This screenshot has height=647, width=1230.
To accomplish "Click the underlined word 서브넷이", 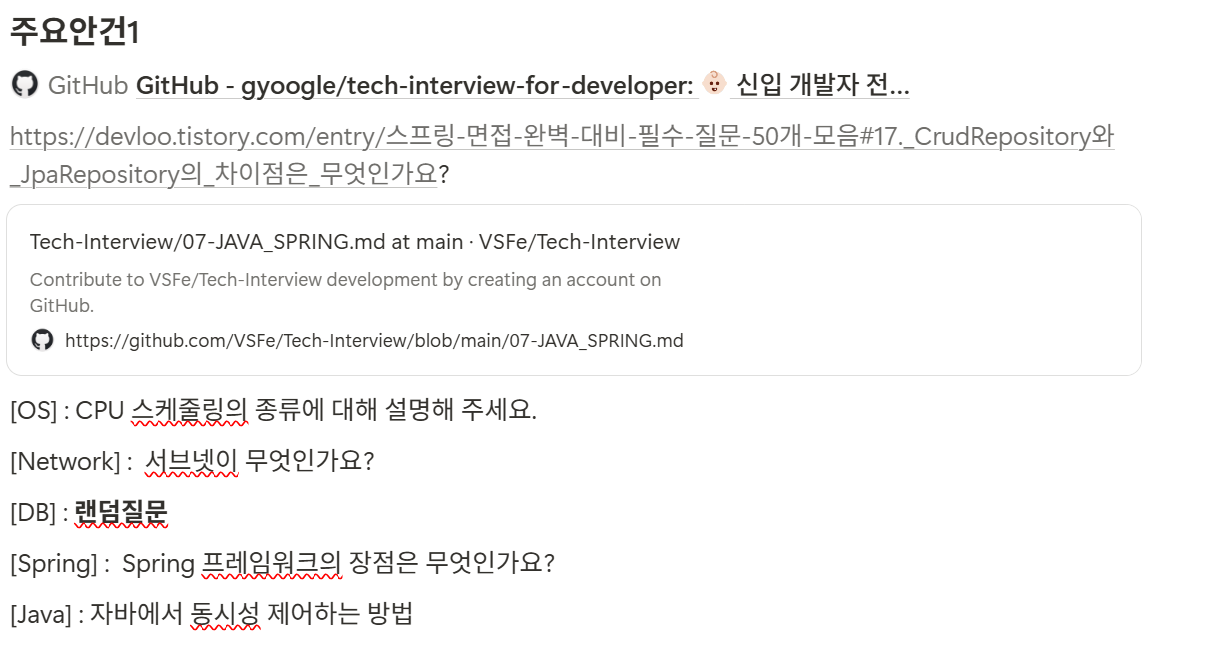I will 191,461.
